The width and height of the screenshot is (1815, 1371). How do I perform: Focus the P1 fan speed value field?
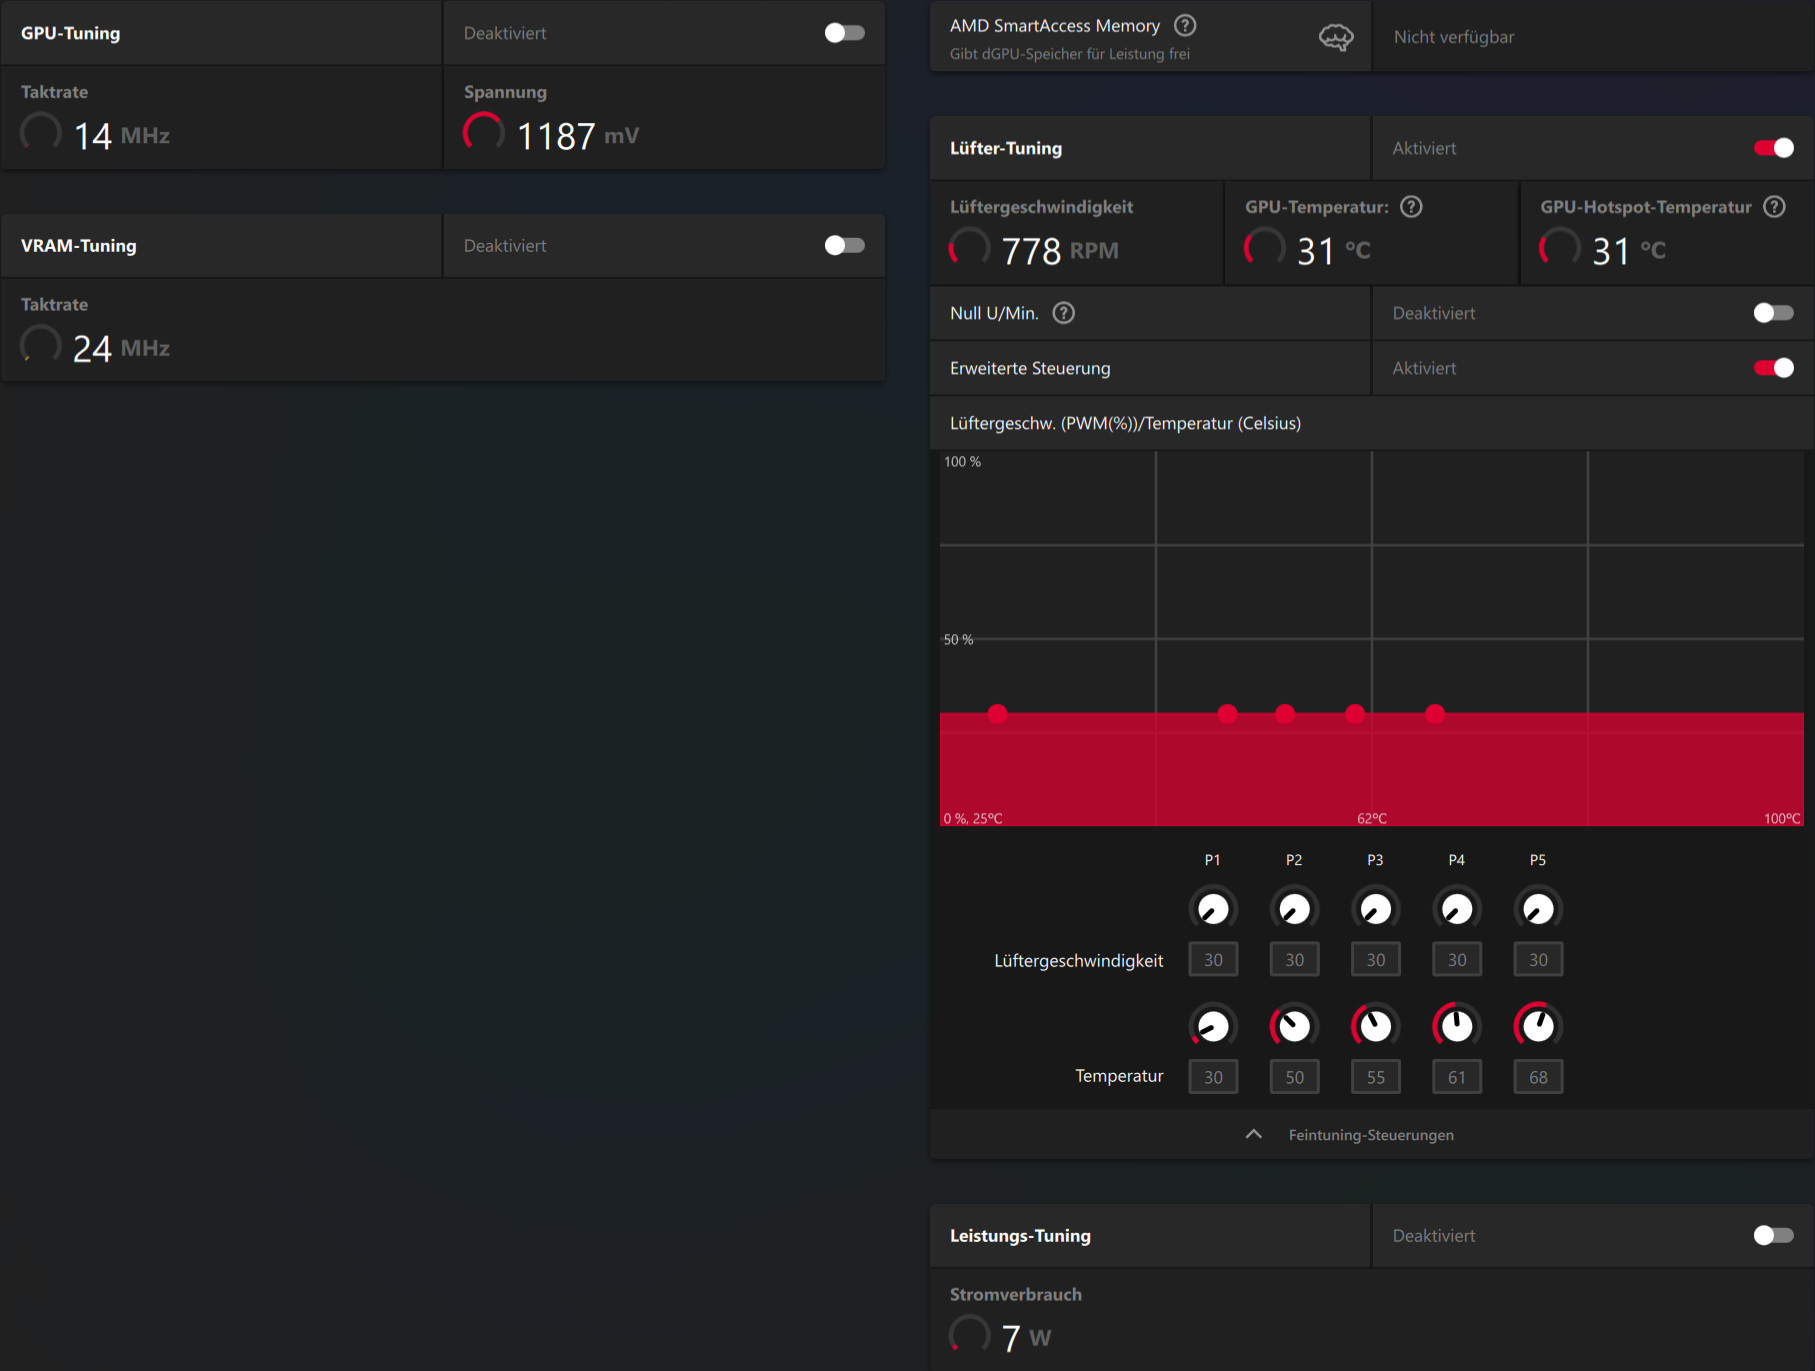tap(1213, 960)
